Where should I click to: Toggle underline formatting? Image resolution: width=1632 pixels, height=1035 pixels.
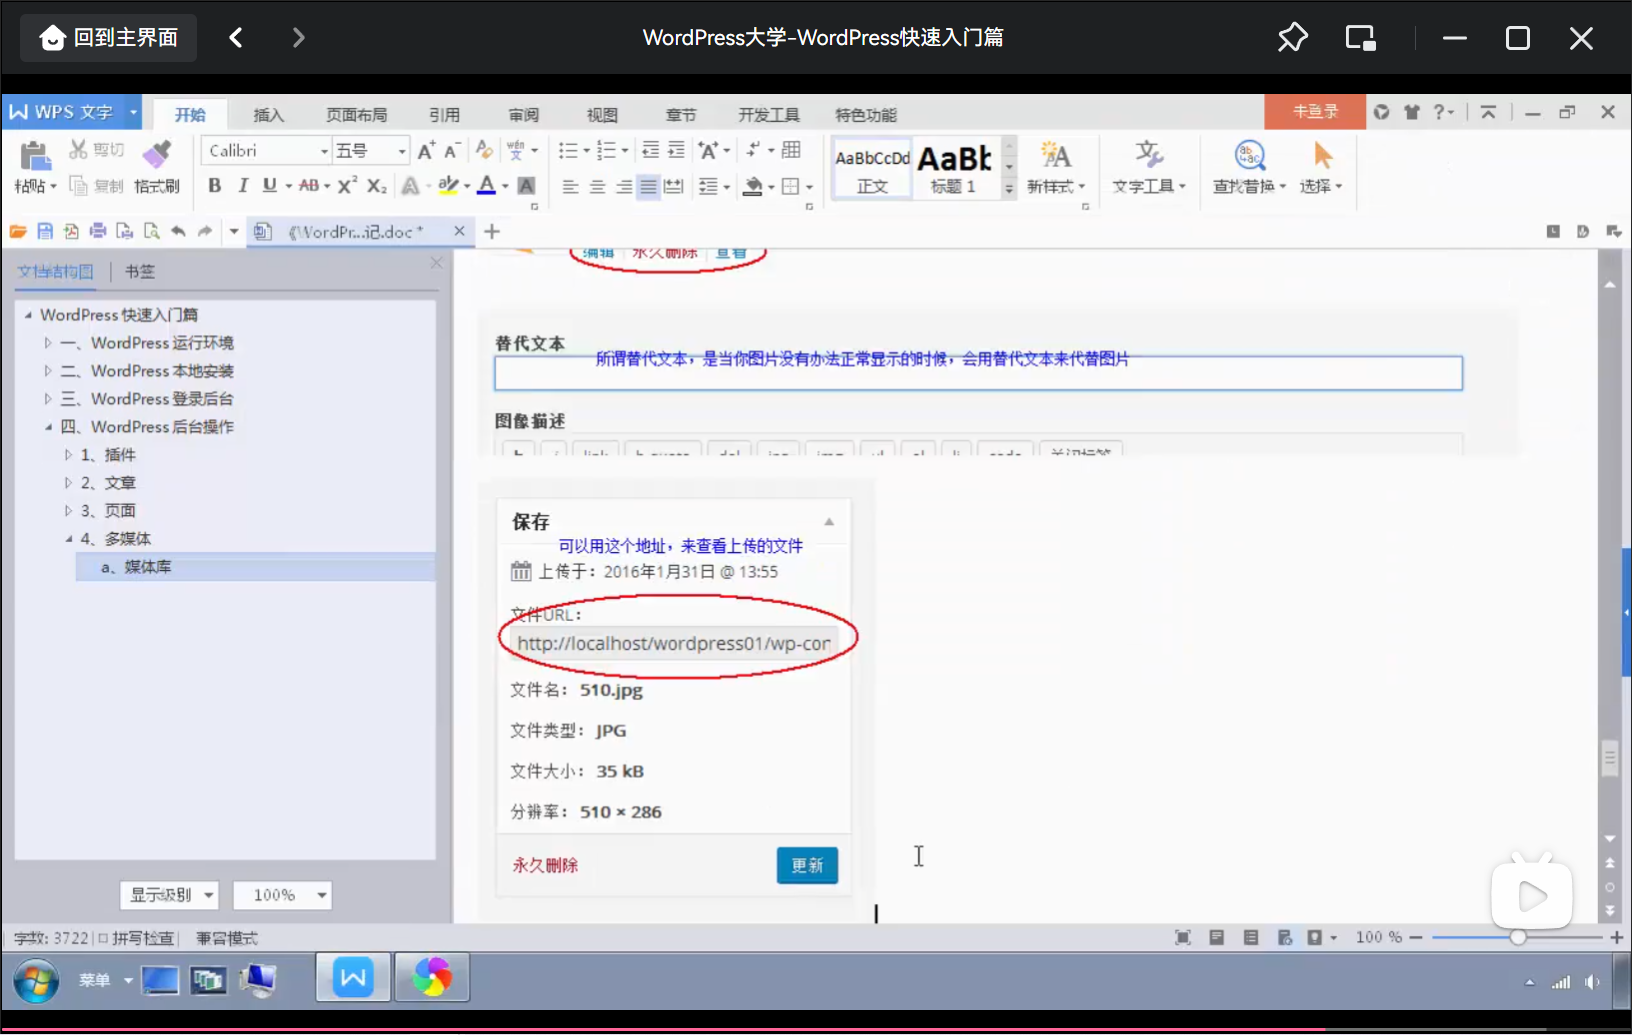pos(269,185)
